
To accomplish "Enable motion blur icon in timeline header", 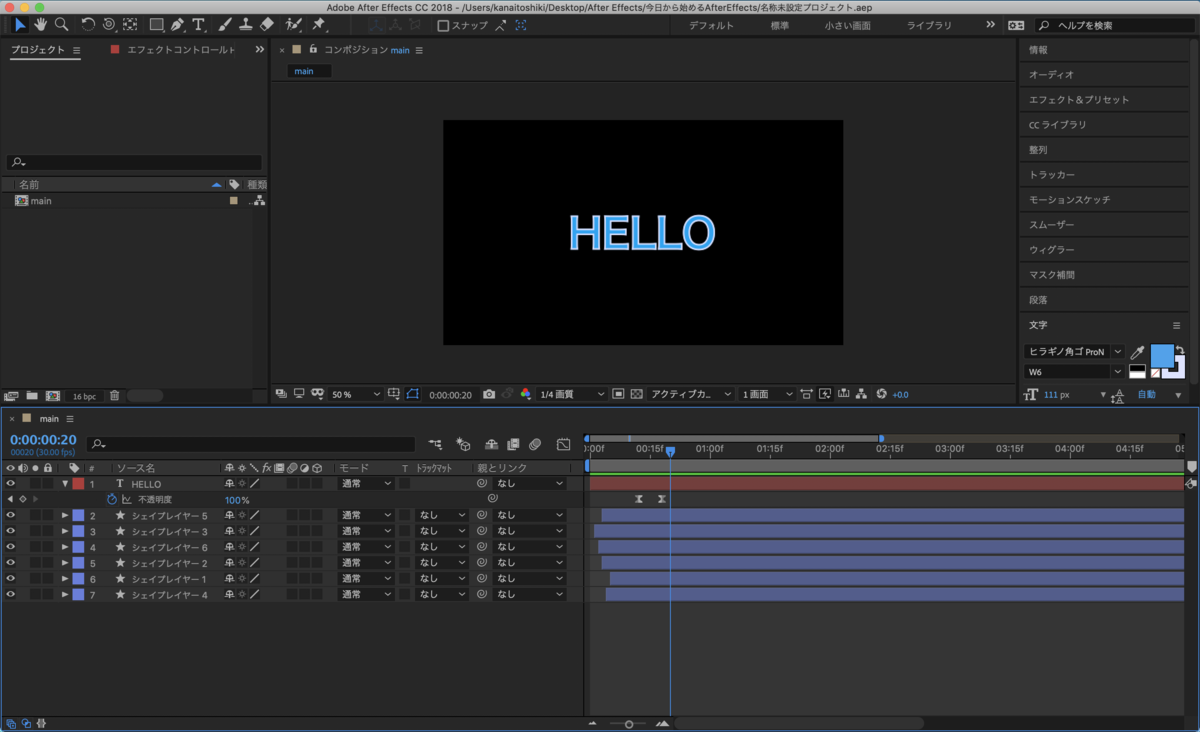I will tap(535, 444).
